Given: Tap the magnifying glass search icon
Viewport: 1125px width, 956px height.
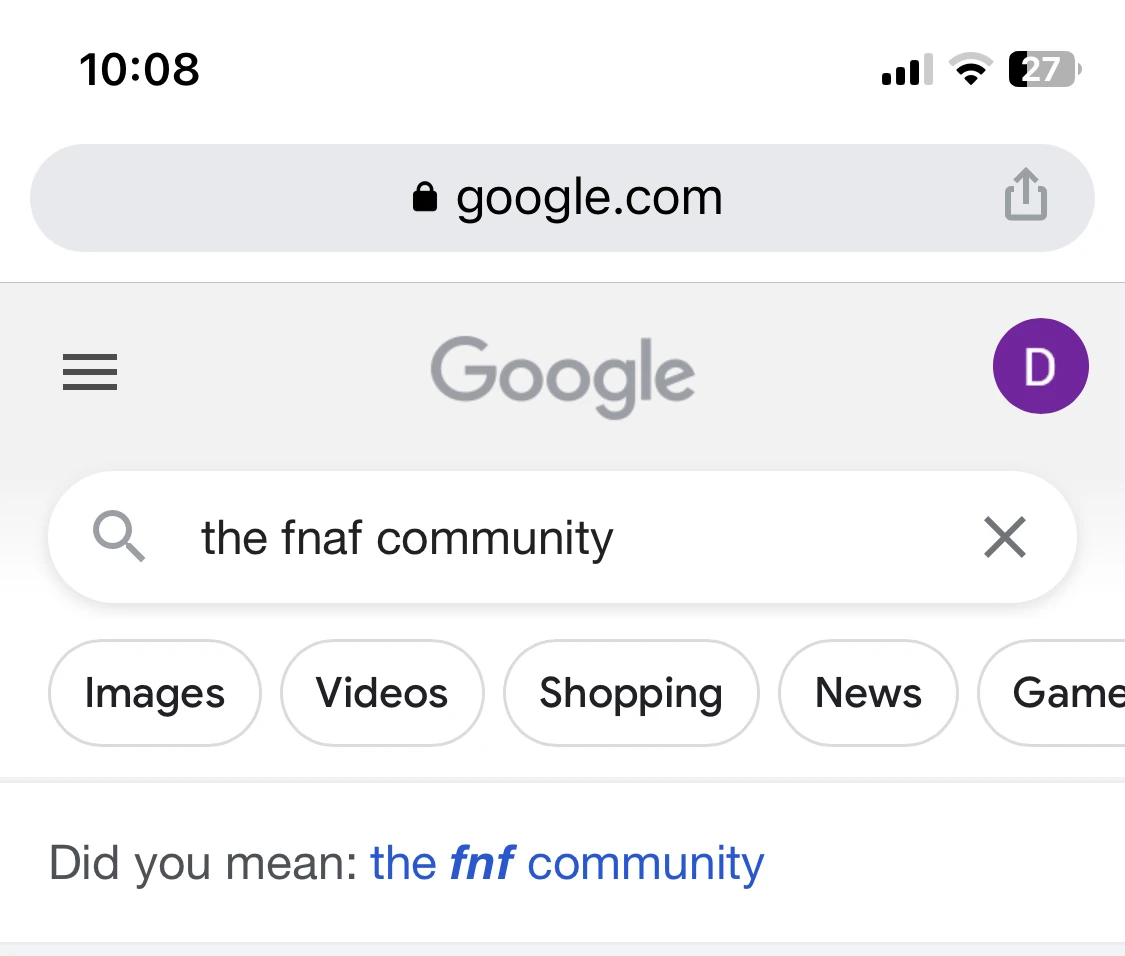Looking at the screenshot, I should (x=119, y=538).
